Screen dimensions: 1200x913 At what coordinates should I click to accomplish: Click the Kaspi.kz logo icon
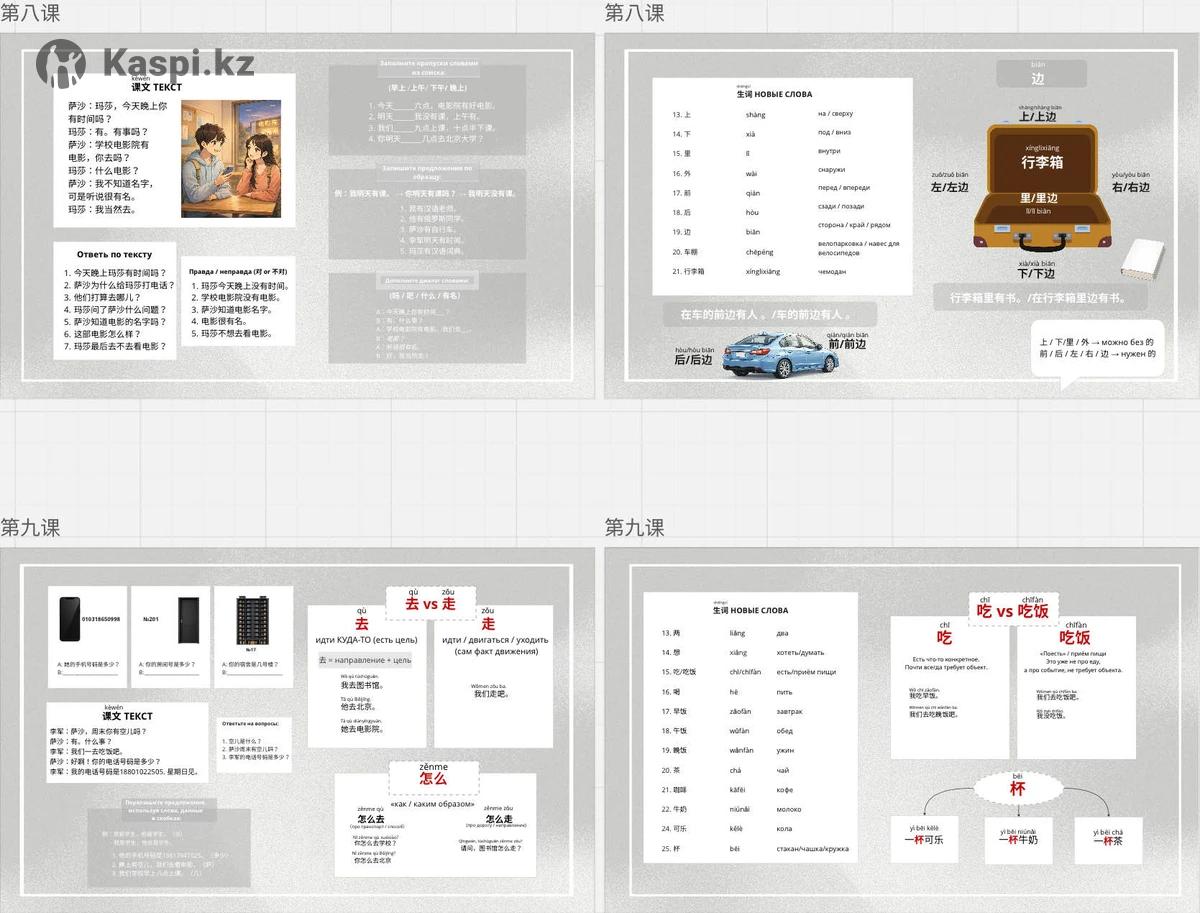[x=60, y=63]
